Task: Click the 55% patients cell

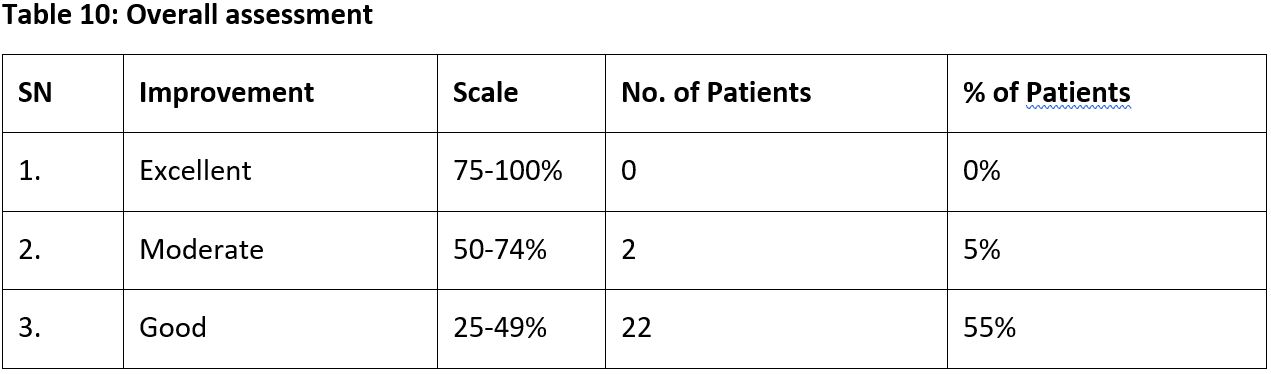Action: click(x=1106, y=328)
